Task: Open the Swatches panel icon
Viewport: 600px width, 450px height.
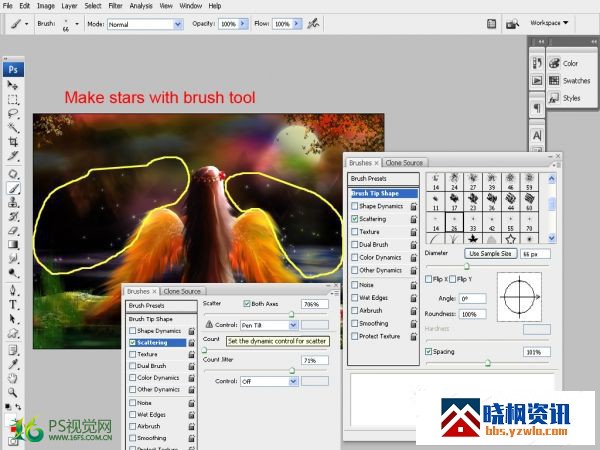Action: pos(554,81)
